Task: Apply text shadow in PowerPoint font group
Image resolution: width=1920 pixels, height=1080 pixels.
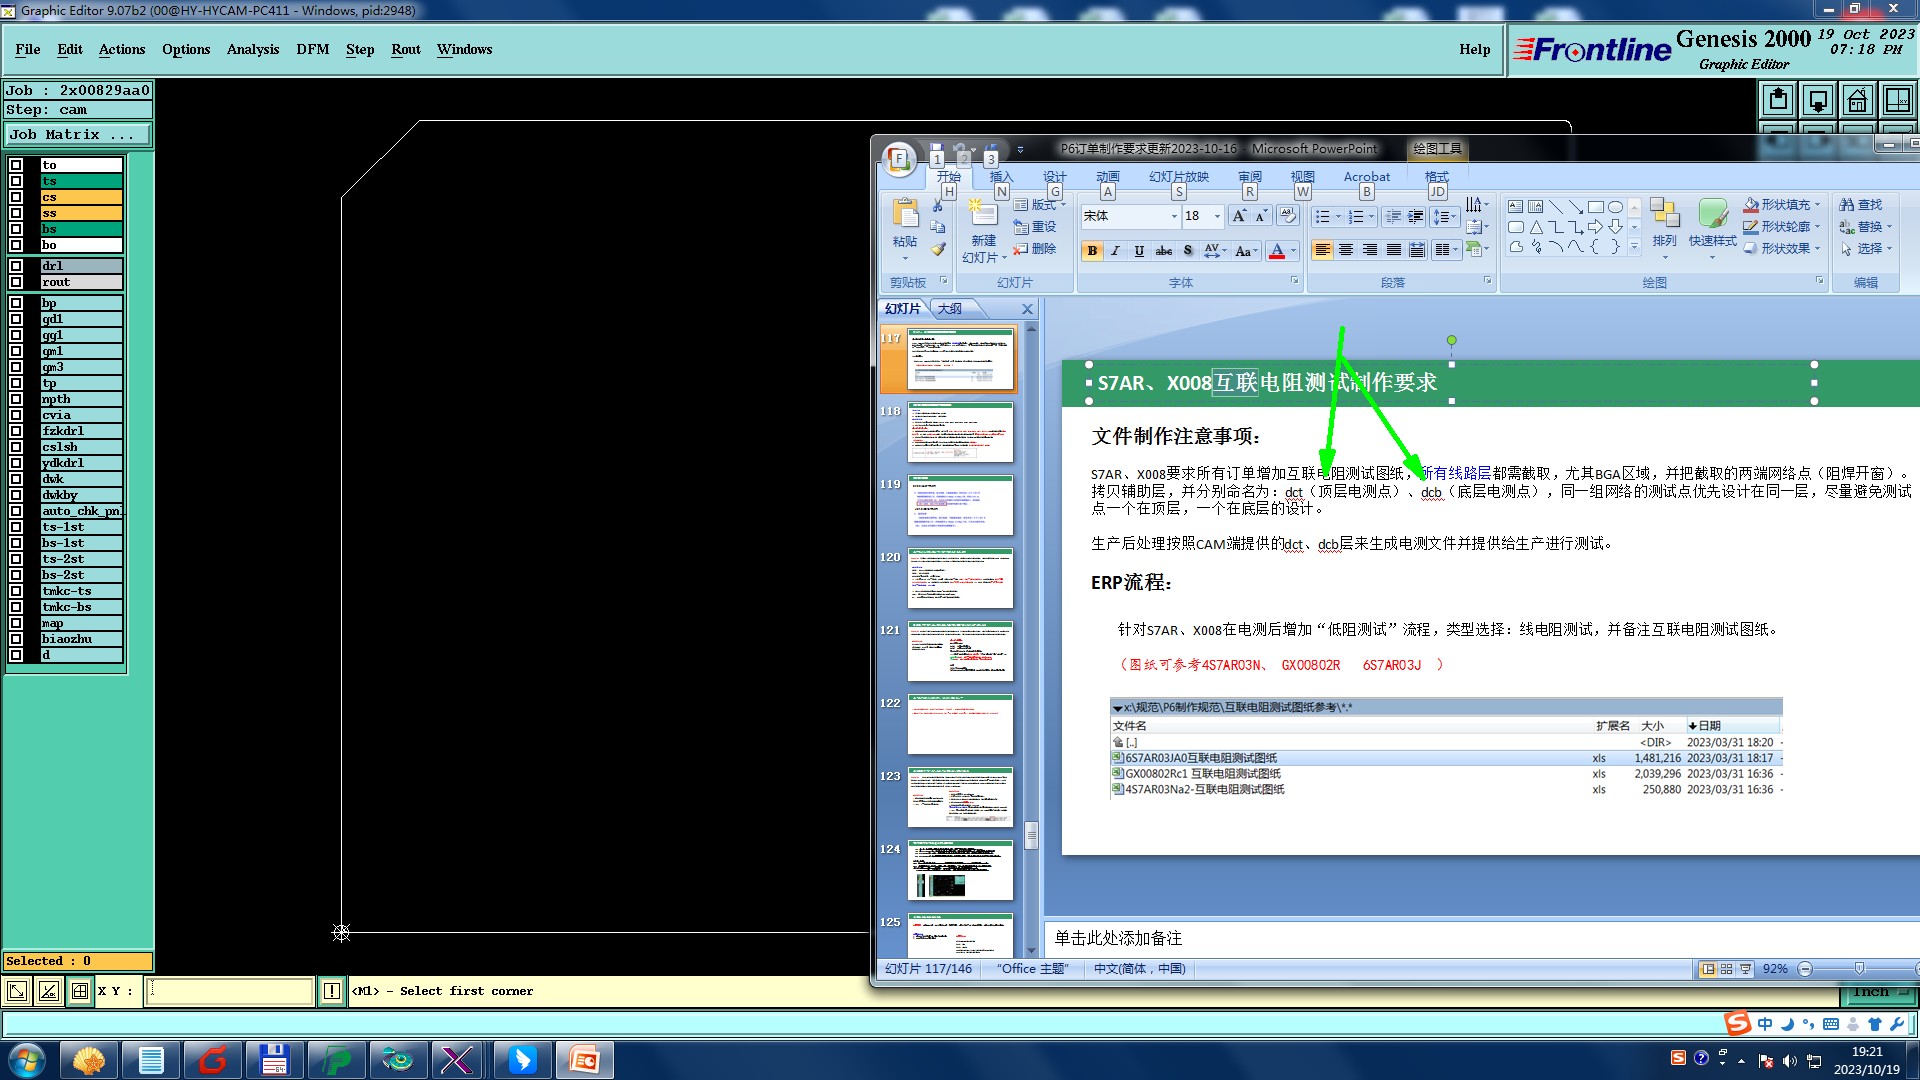Action: click(1188, 251)
